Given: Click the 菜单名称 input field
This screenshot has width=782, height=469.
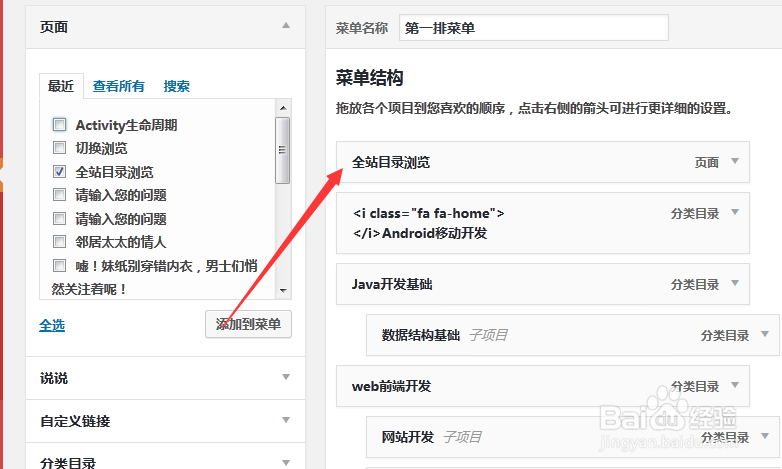Looking at the screenshot, I should (x=534, y=28).
